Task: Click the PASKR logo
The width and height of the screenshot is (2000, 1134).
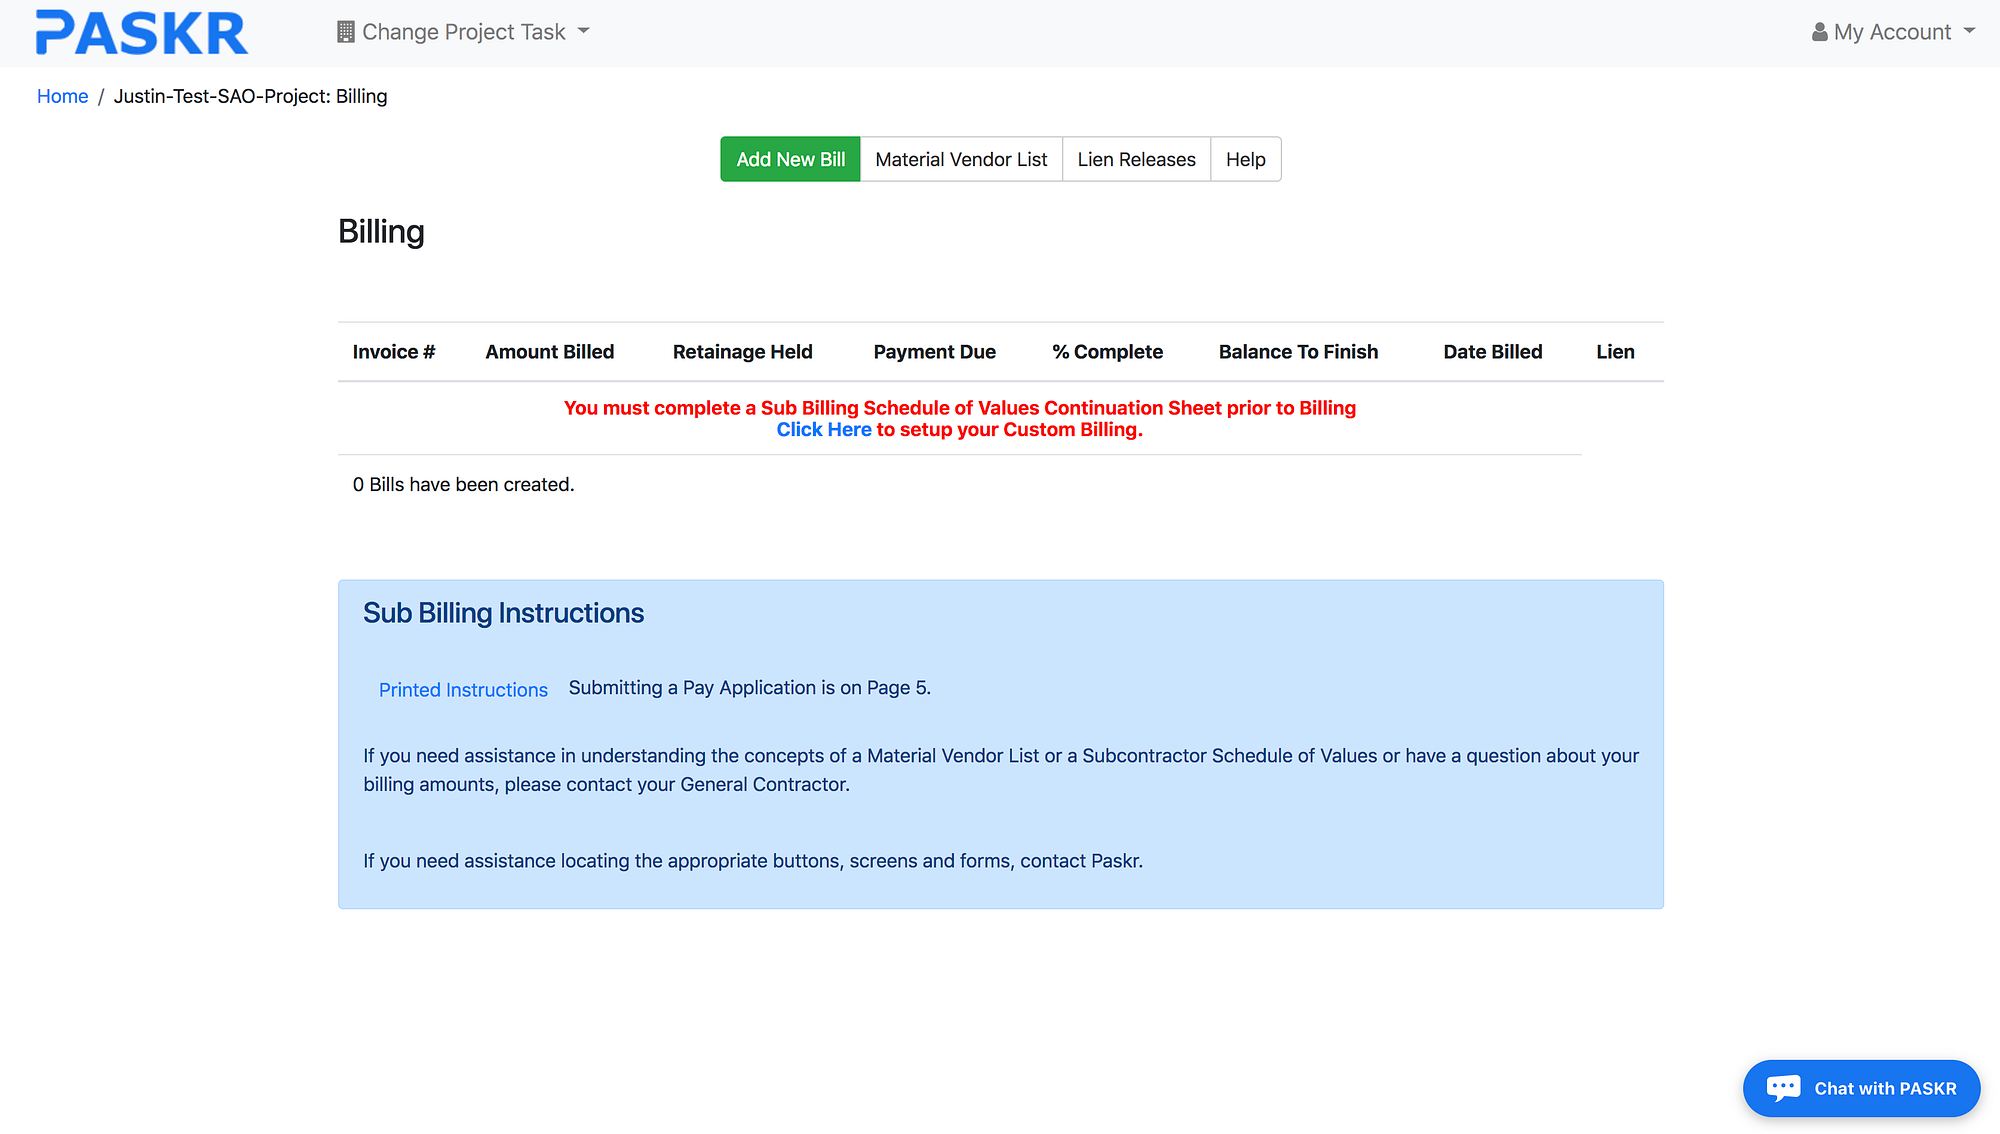Action: pos(141,33)
